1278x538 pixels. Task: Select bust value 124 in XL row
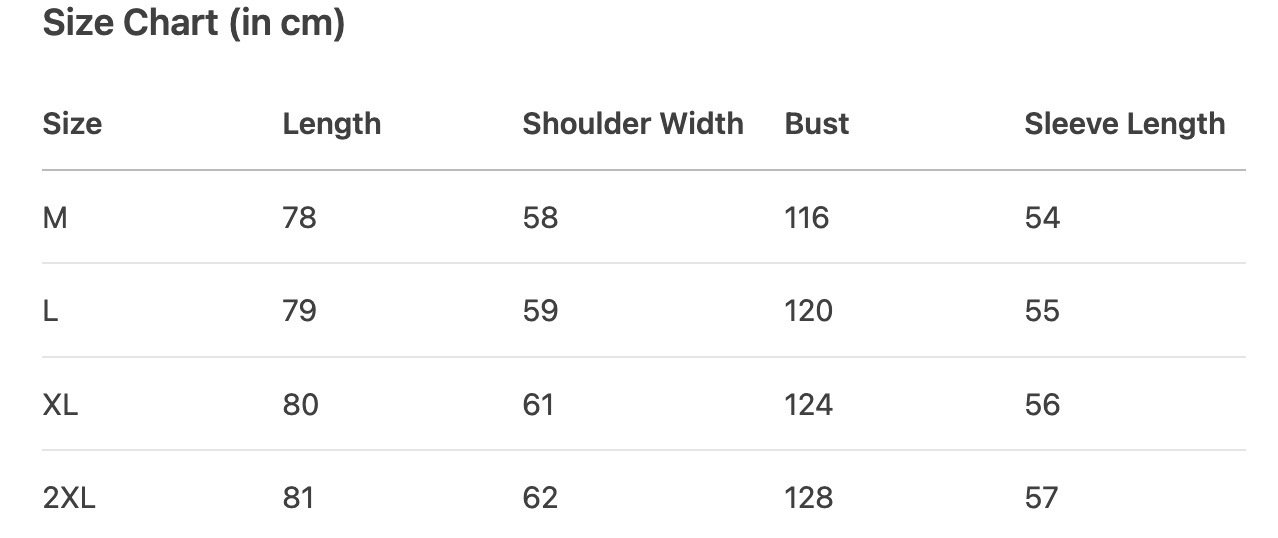pyautogui.click(x=808, y=405)
